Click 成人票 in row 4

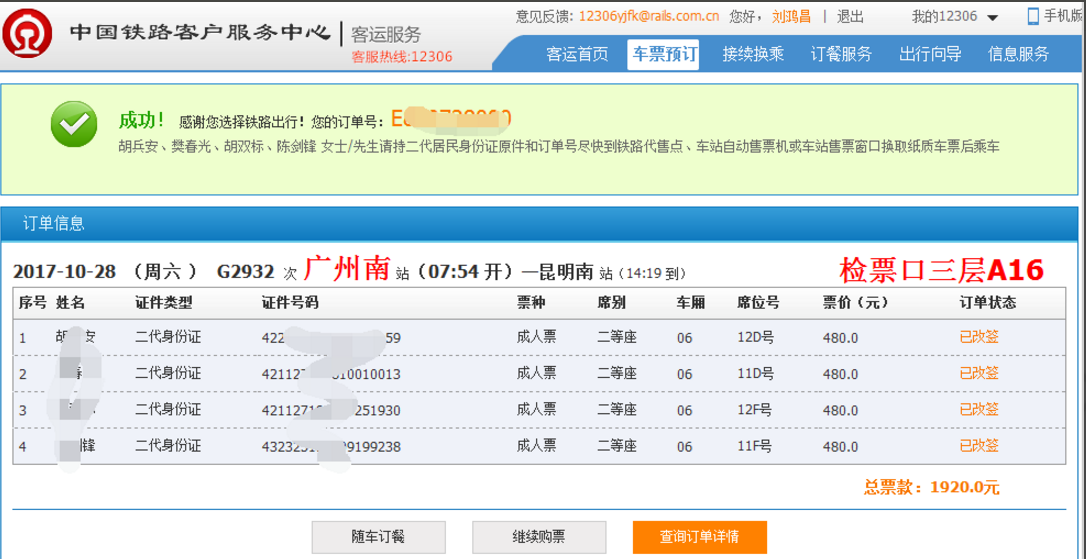point(536,445)
